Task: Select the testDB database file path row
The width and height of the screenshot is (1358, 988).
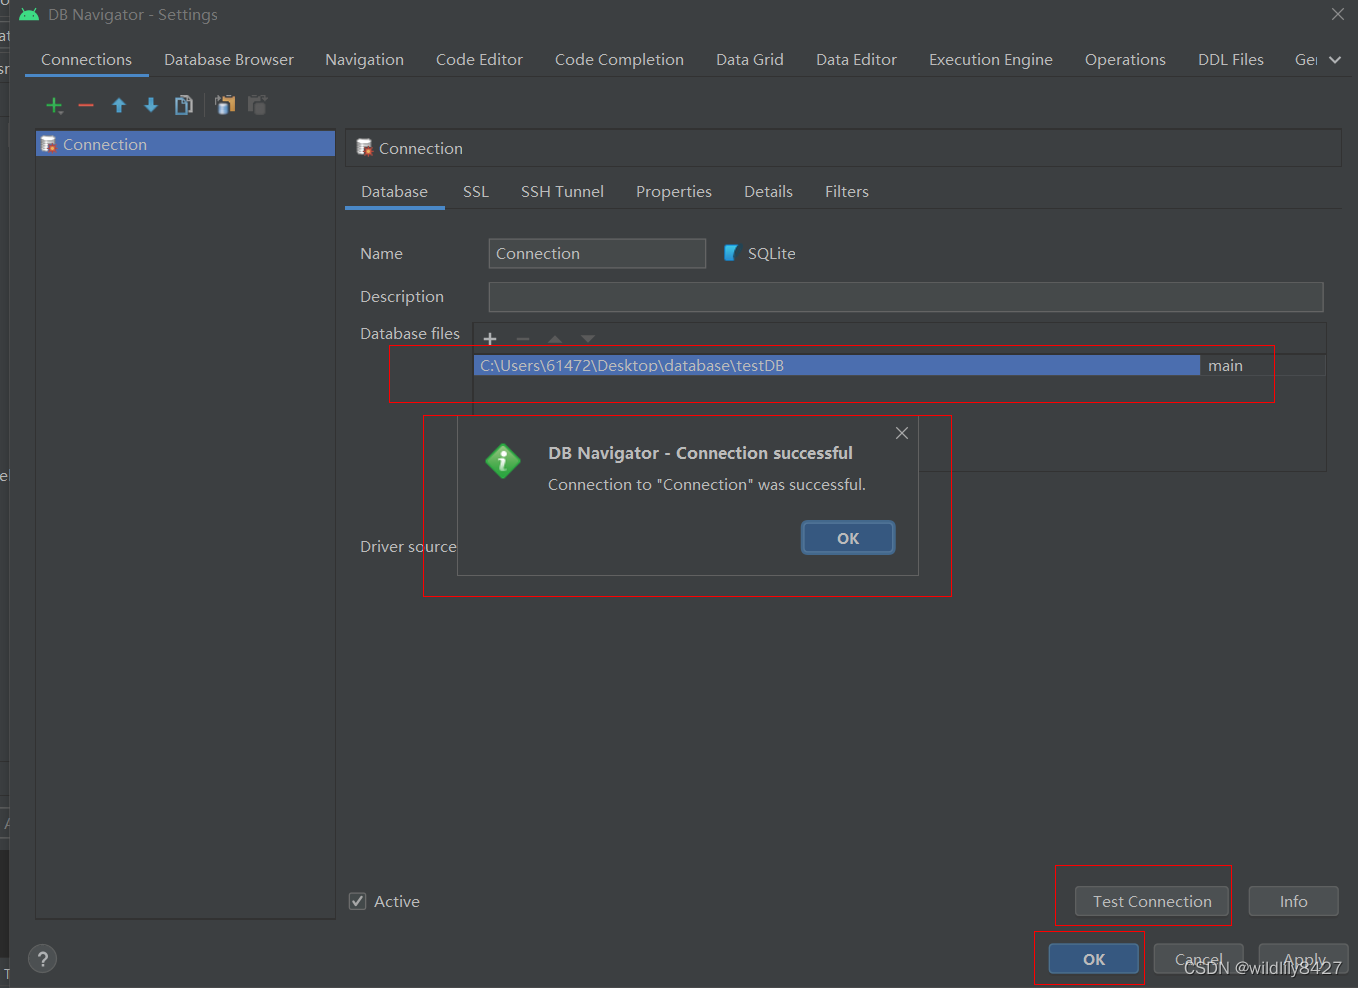Action: click(836, 365)
